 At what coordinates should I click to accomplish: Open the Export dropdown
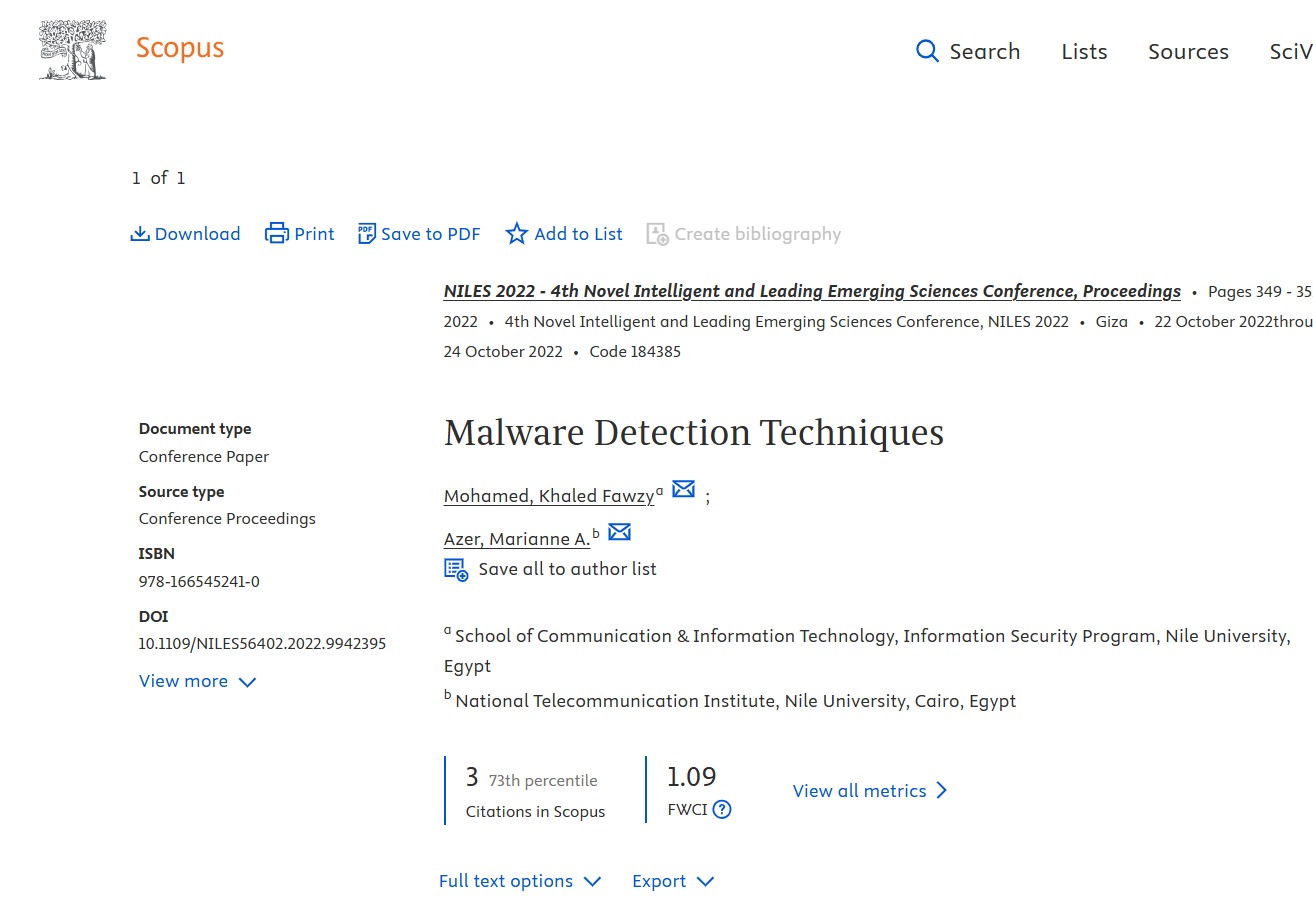(x=673, y=881)
